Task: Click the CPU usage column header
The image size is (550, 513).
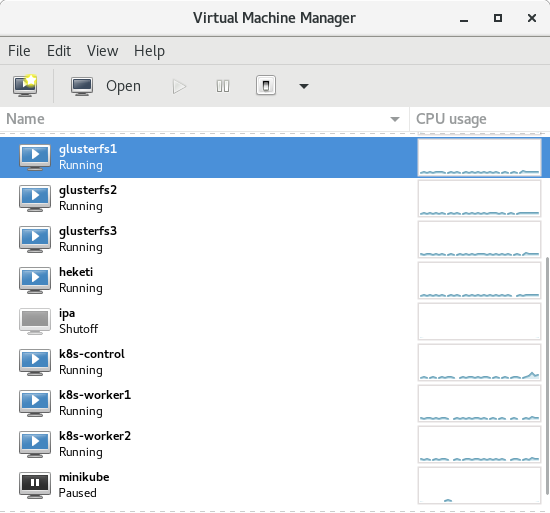Action: (479, 119)
